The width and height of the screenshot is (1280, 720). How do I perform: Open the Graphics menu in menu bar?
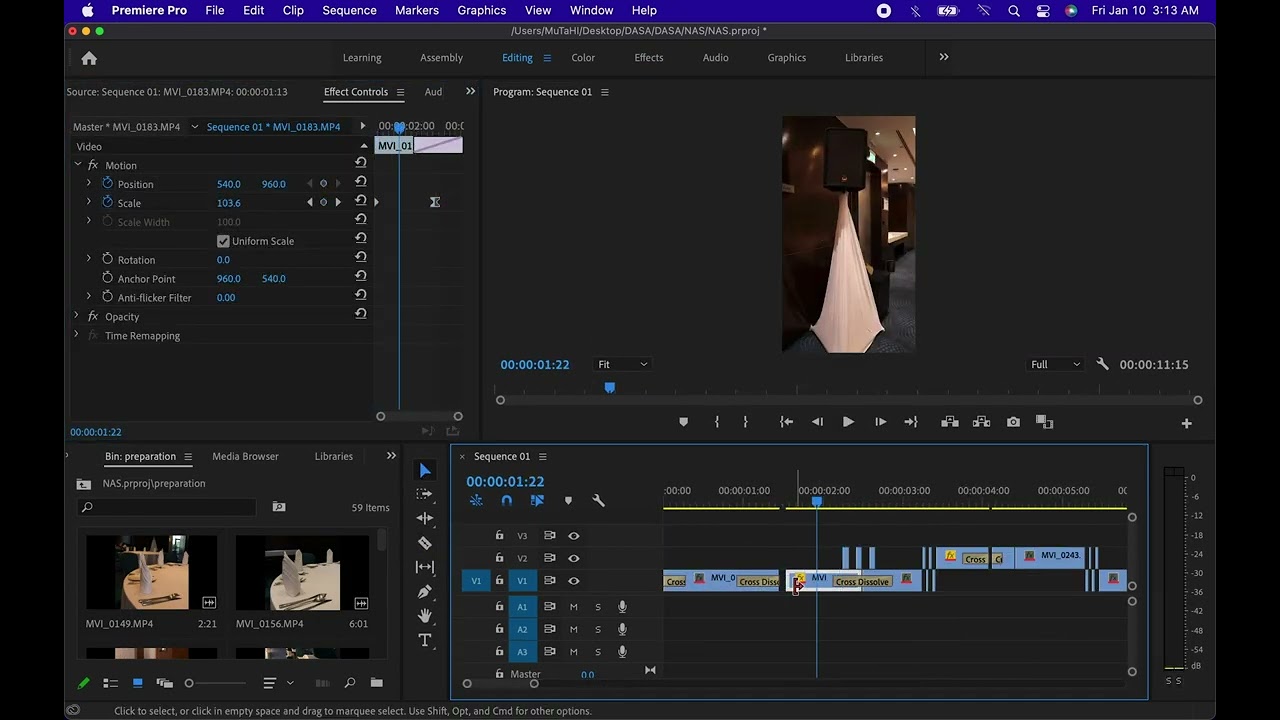point(482,10)
